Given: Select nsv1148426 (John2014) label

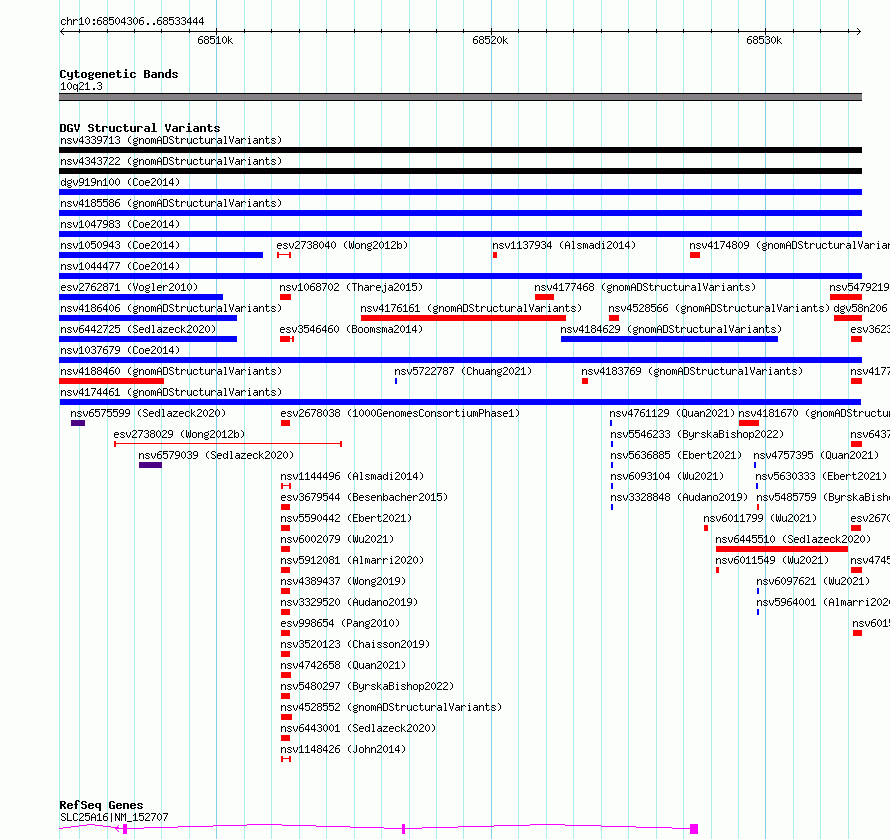Looking at the screenshot, I should tap(343, 749).
